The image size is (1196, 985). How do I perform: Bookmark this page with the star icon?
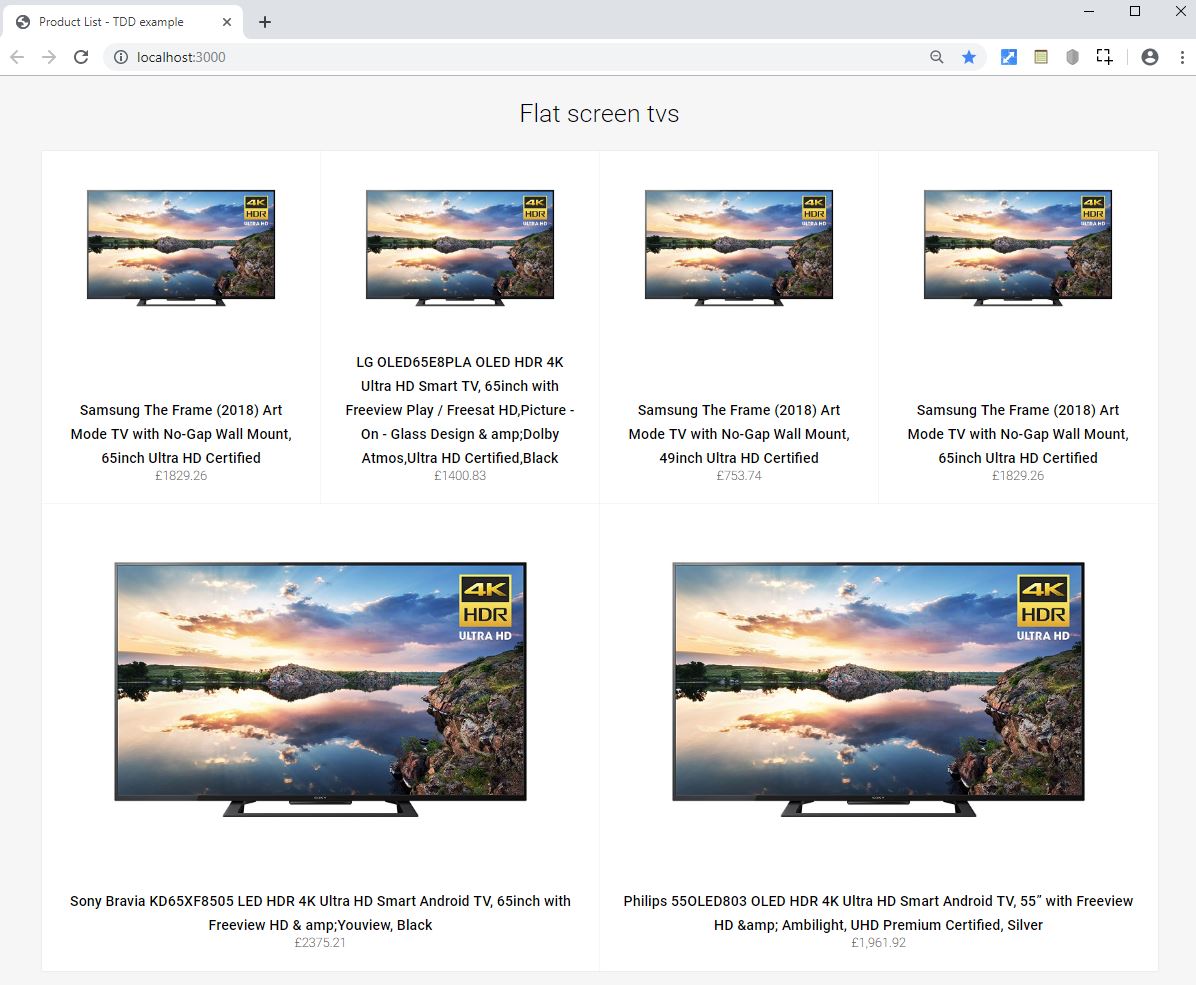[969, 57]
